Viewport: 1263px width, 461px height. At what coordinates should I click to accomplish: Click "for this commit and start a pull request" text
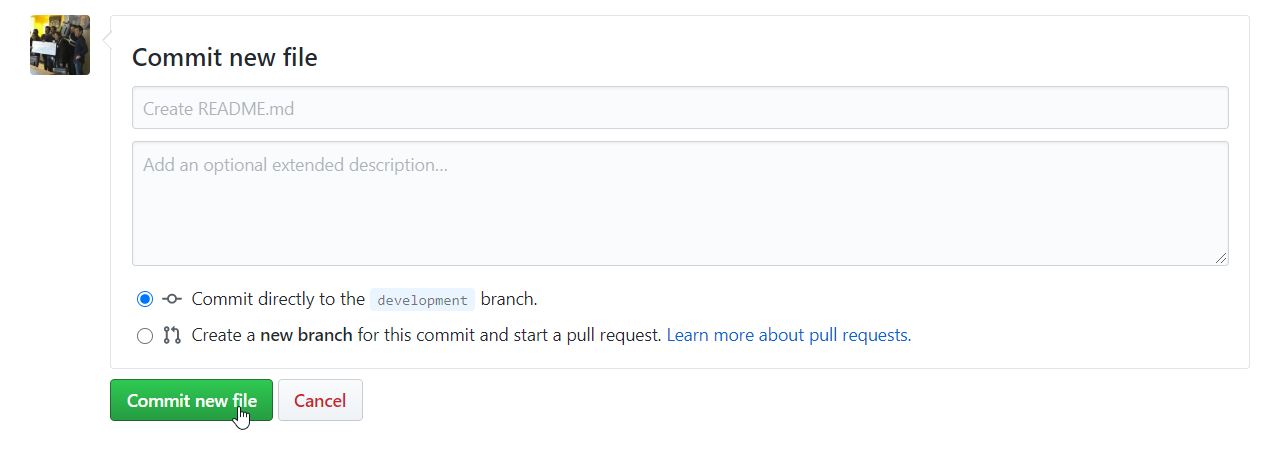510,335
